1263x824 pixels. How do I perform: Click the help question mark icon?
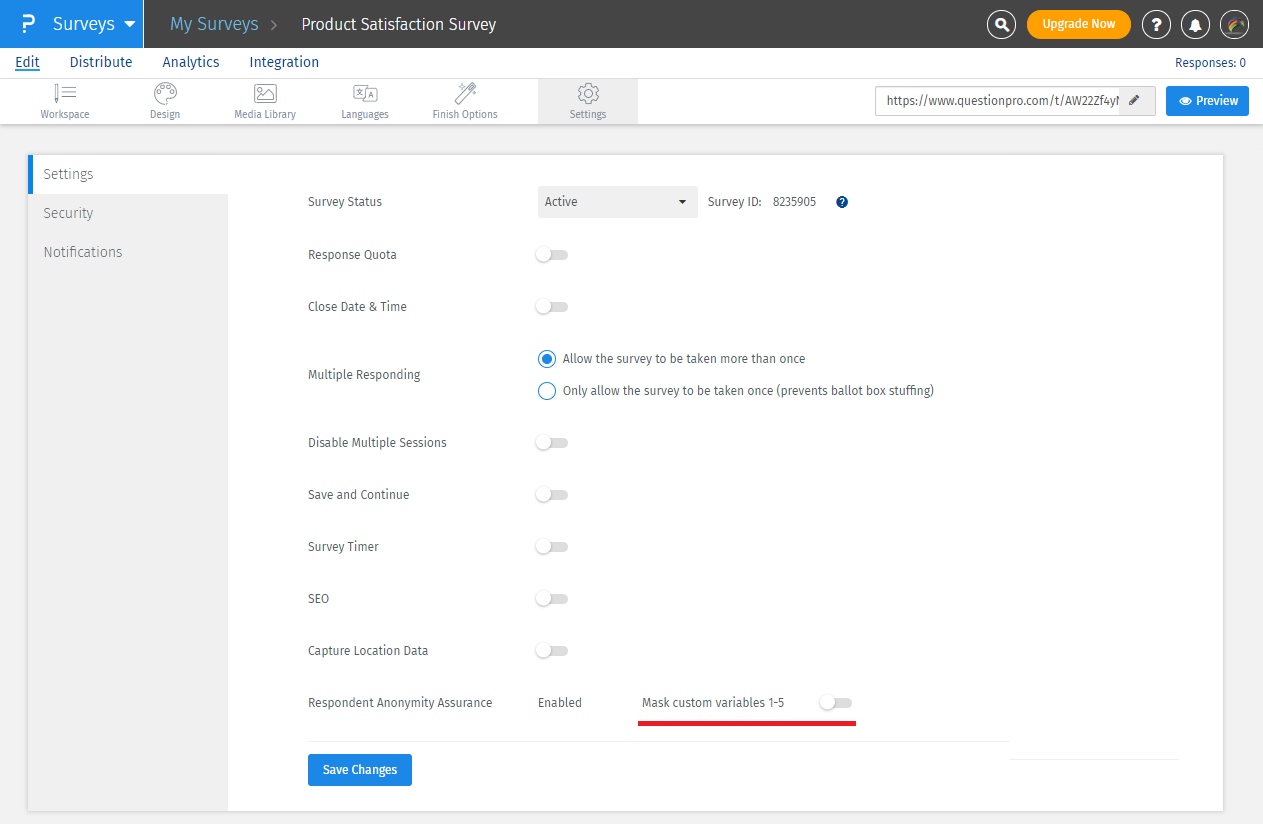click(1156, 24)
